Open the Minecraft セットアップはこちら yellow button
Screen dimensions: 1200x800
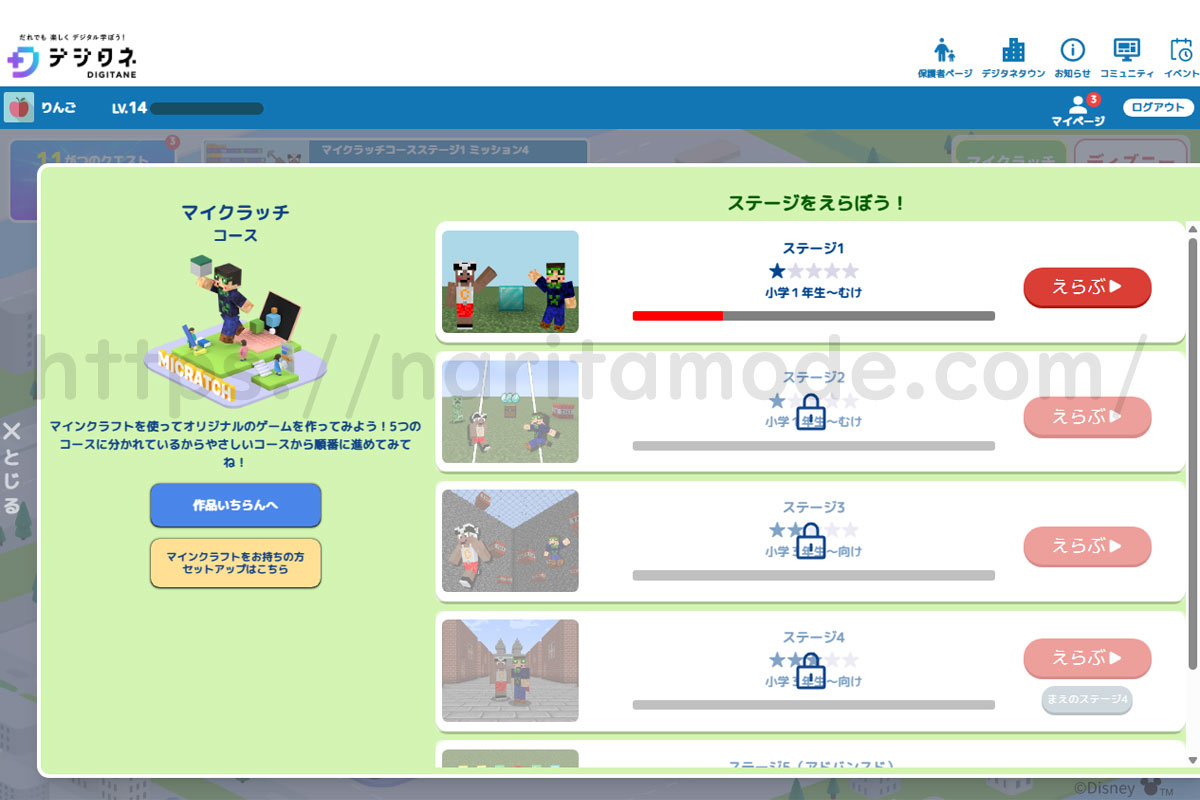point(236,562)
